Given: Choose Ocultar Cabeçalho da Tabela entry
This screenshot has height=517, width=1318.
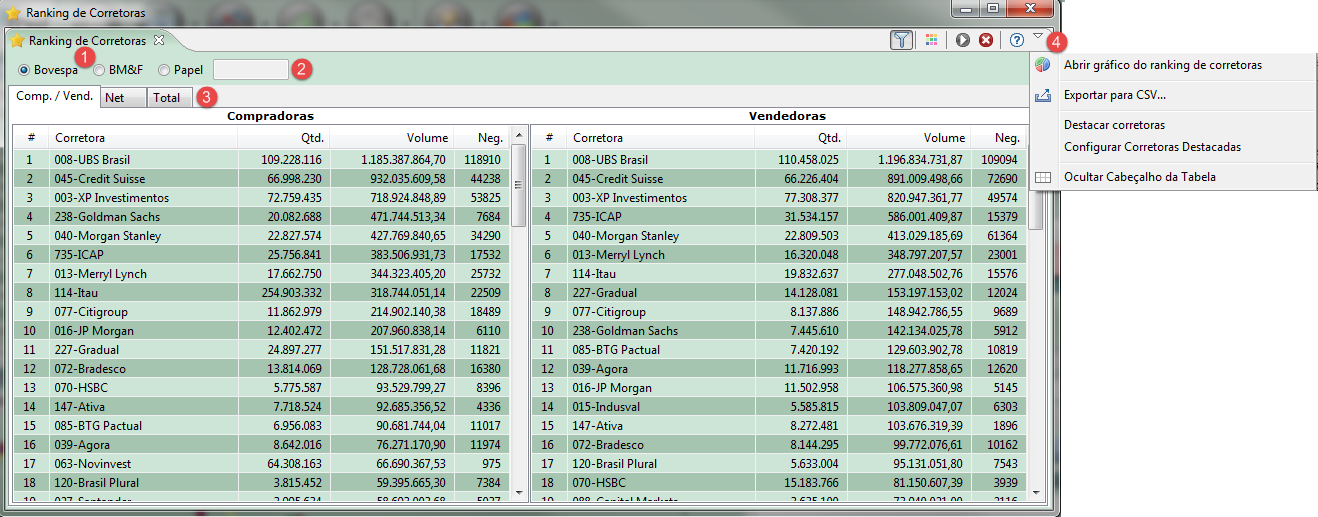Looking at the screenshot, I should [1140, 177].
